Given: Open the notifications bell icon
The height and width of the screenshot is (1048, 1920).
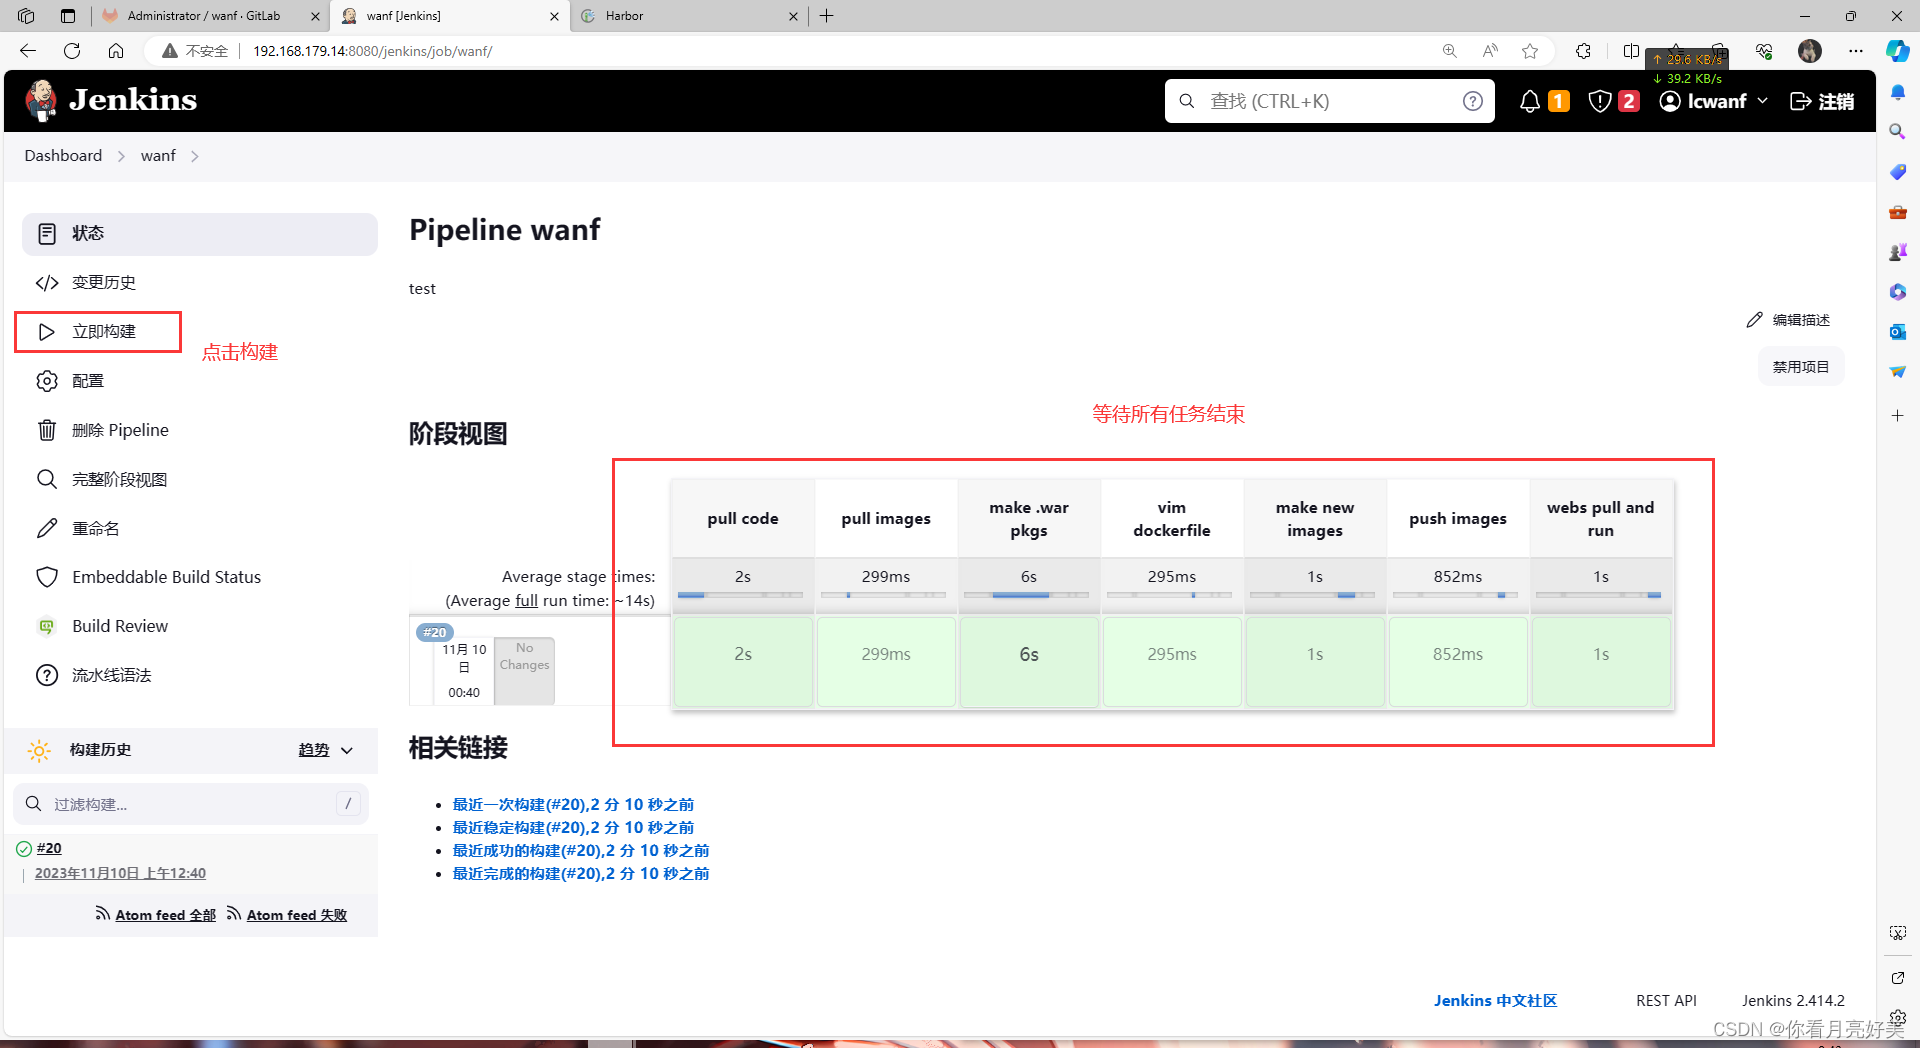Looking at the screenshot, I should pos(1529,101).
